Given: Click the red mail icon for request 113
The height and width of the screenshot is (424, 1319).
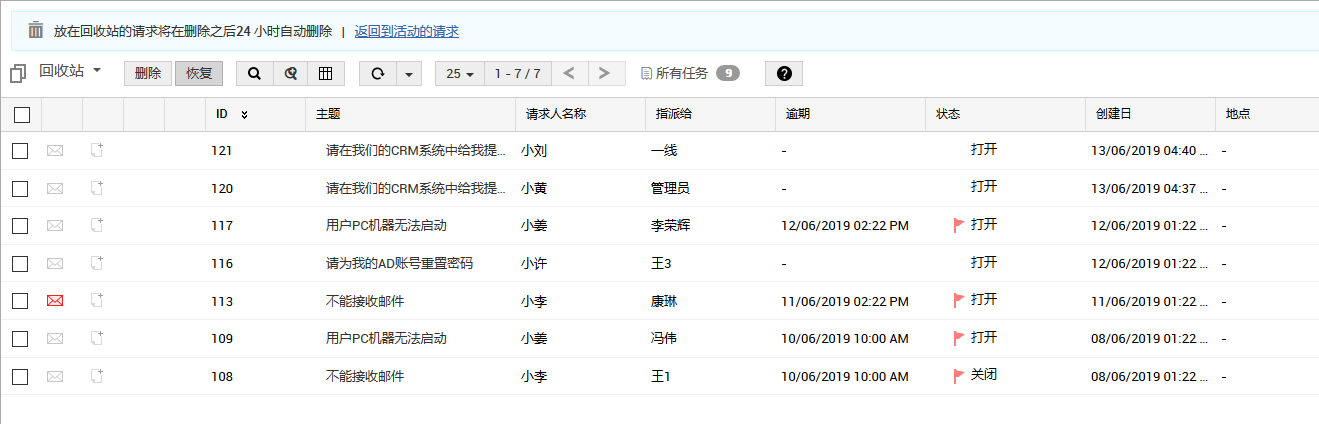Looking at the screenshot, I should coord(55,301).
